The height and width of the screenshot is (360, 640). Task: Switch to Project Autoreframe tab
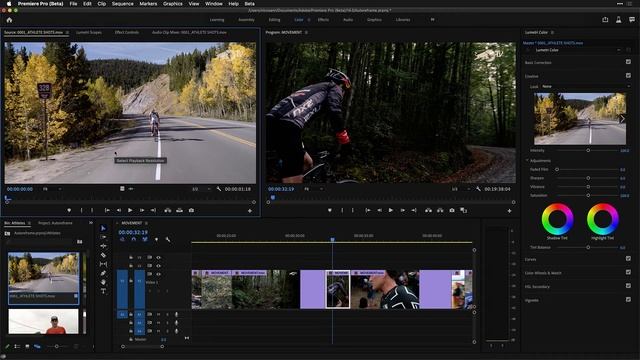click(x=55, y=223)
